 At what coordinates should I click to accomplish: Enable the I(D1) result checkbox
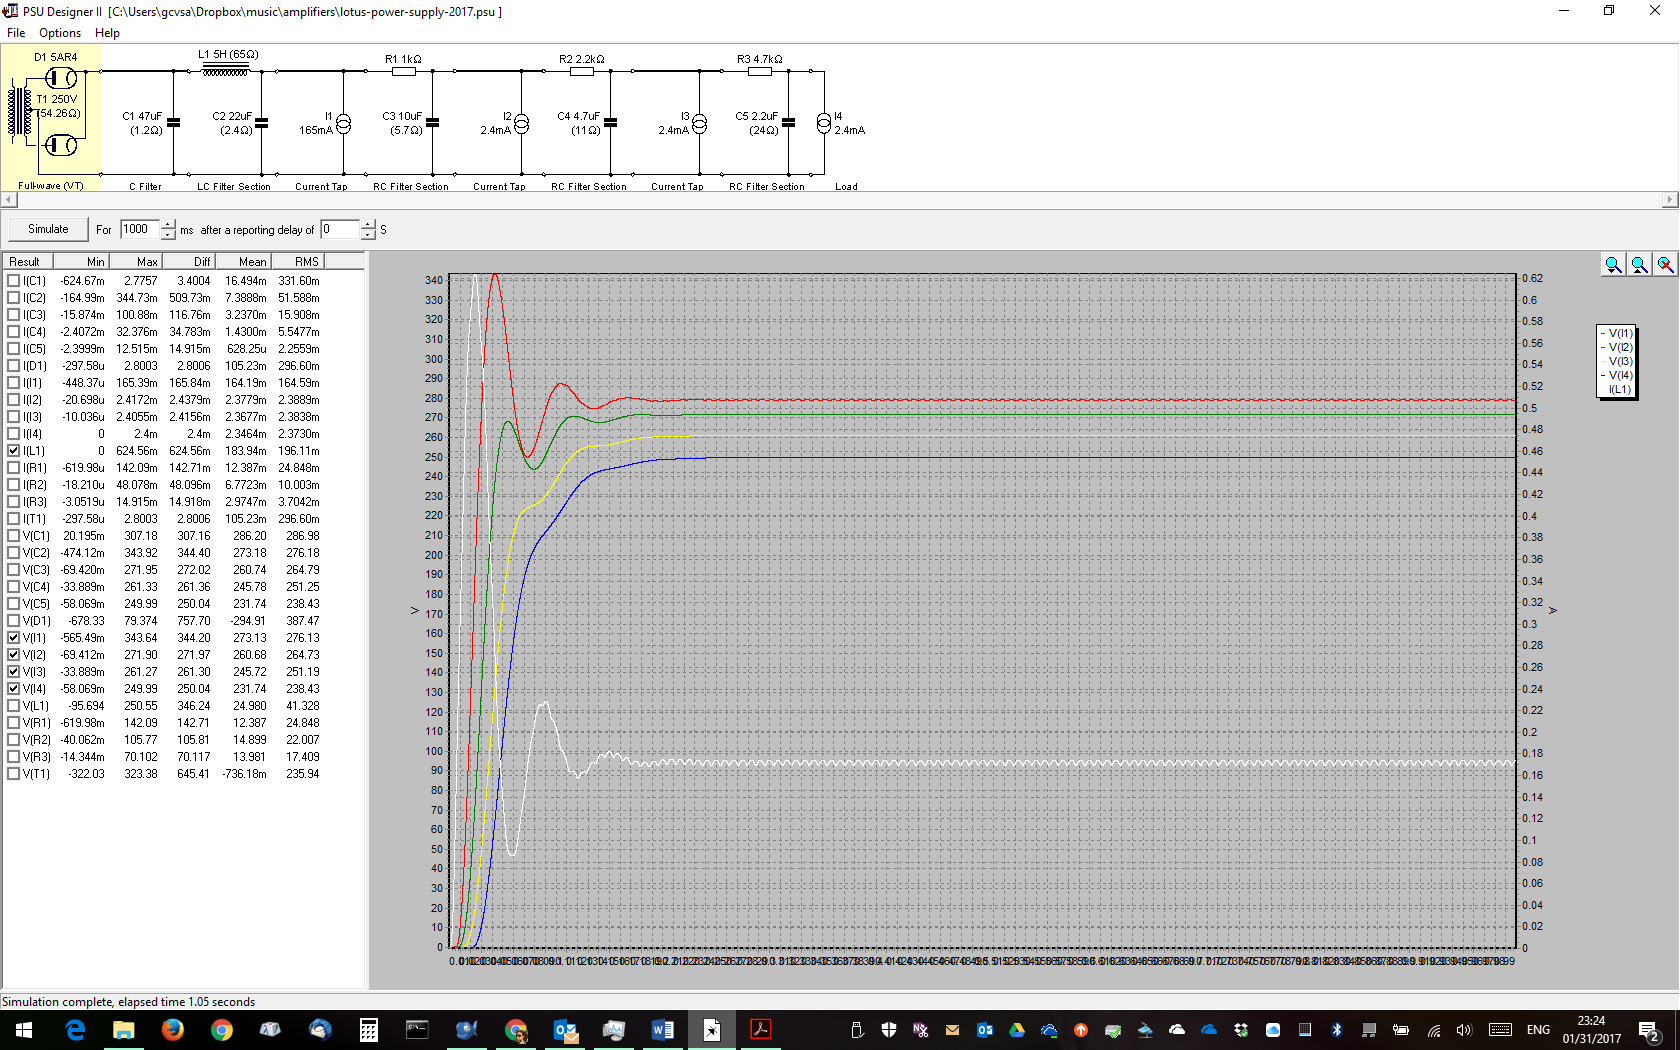[x=13, y=366]
